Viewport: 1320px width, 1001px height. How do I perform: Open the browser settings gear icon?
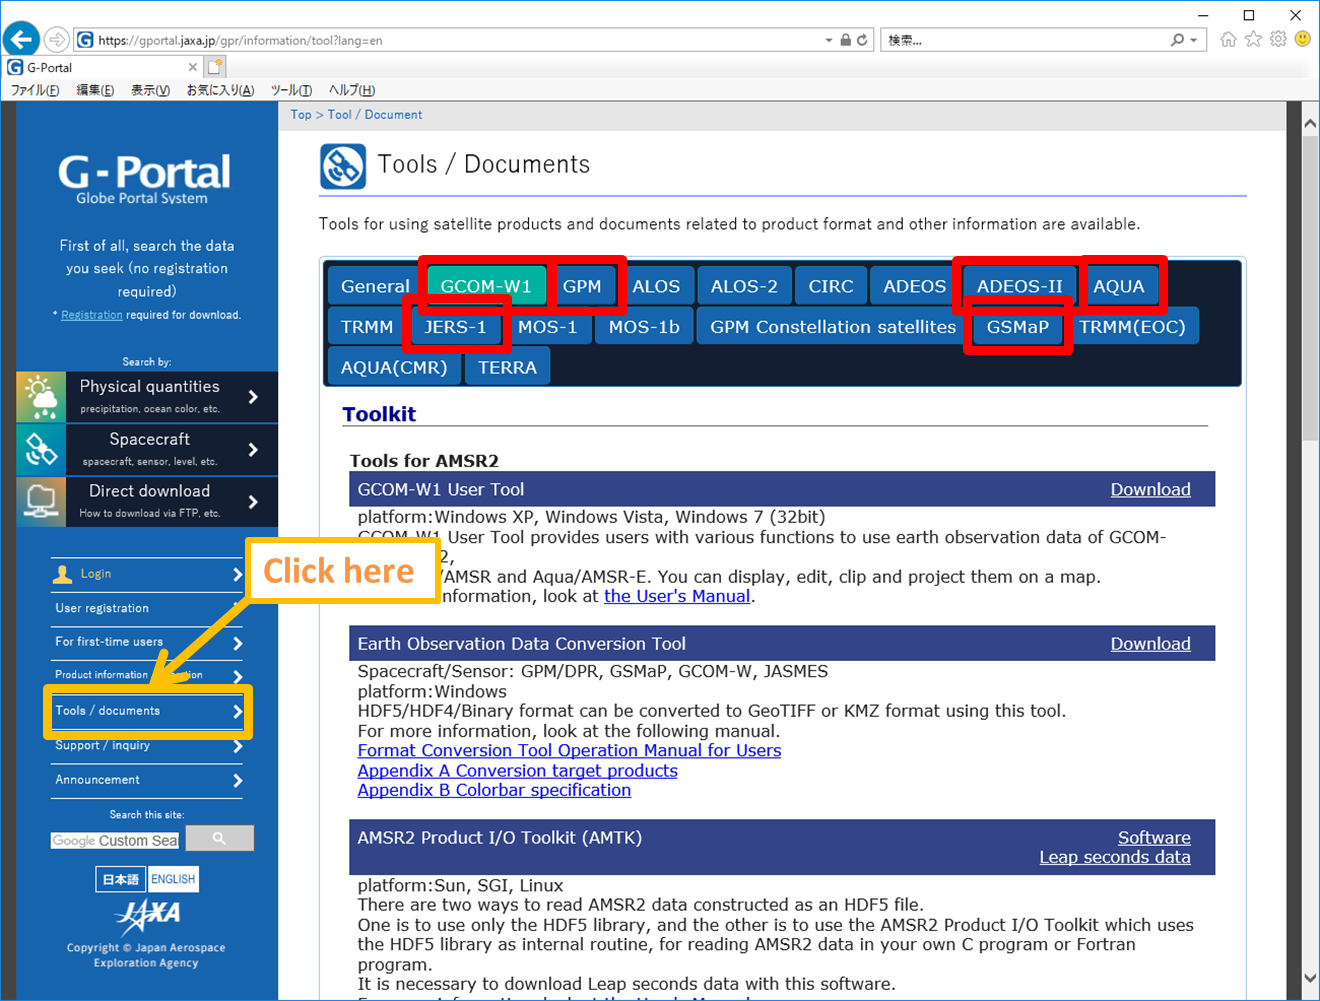click(1278, 39)
